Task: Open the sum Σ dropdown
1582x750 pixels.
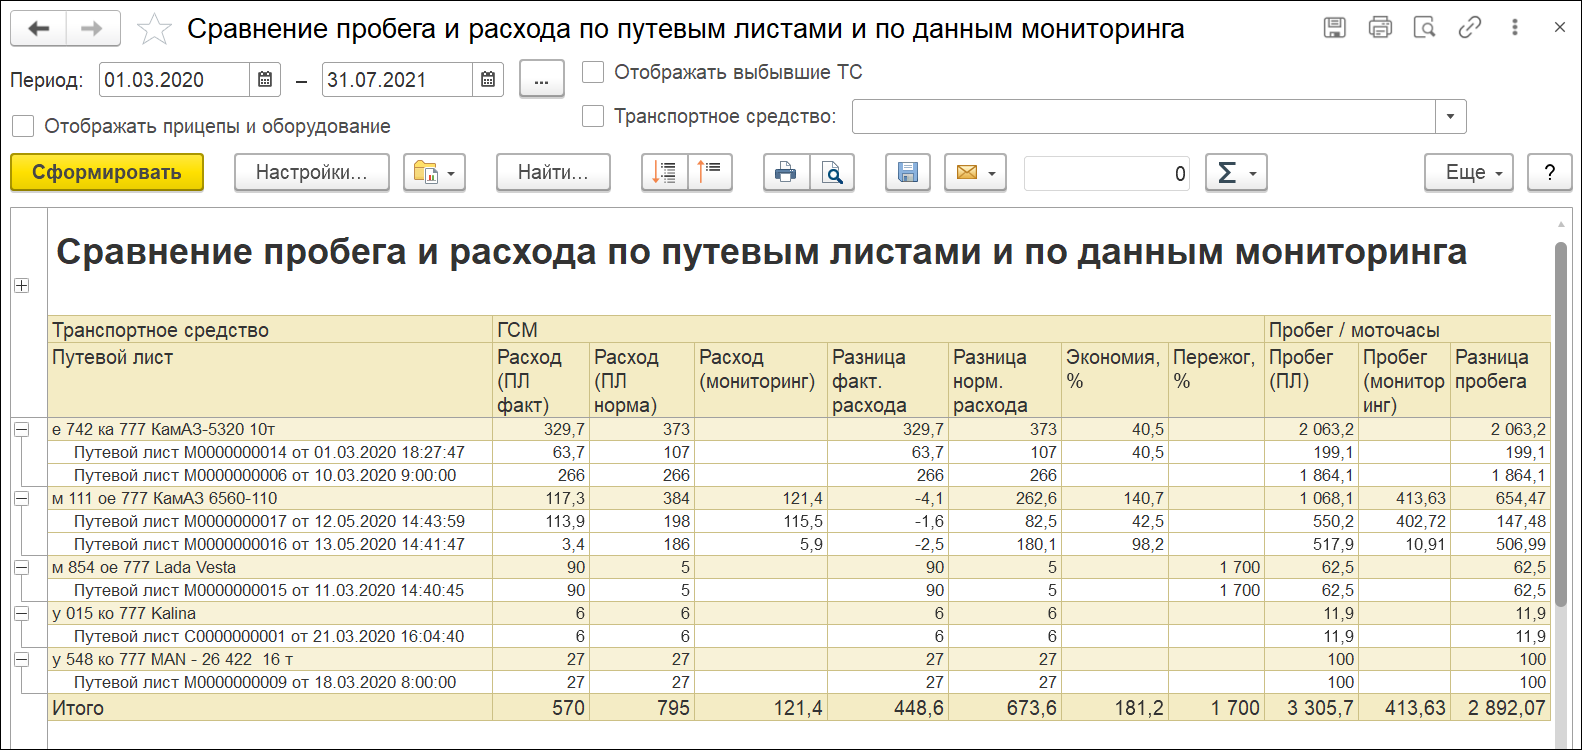Action: tap(1236, 173)
